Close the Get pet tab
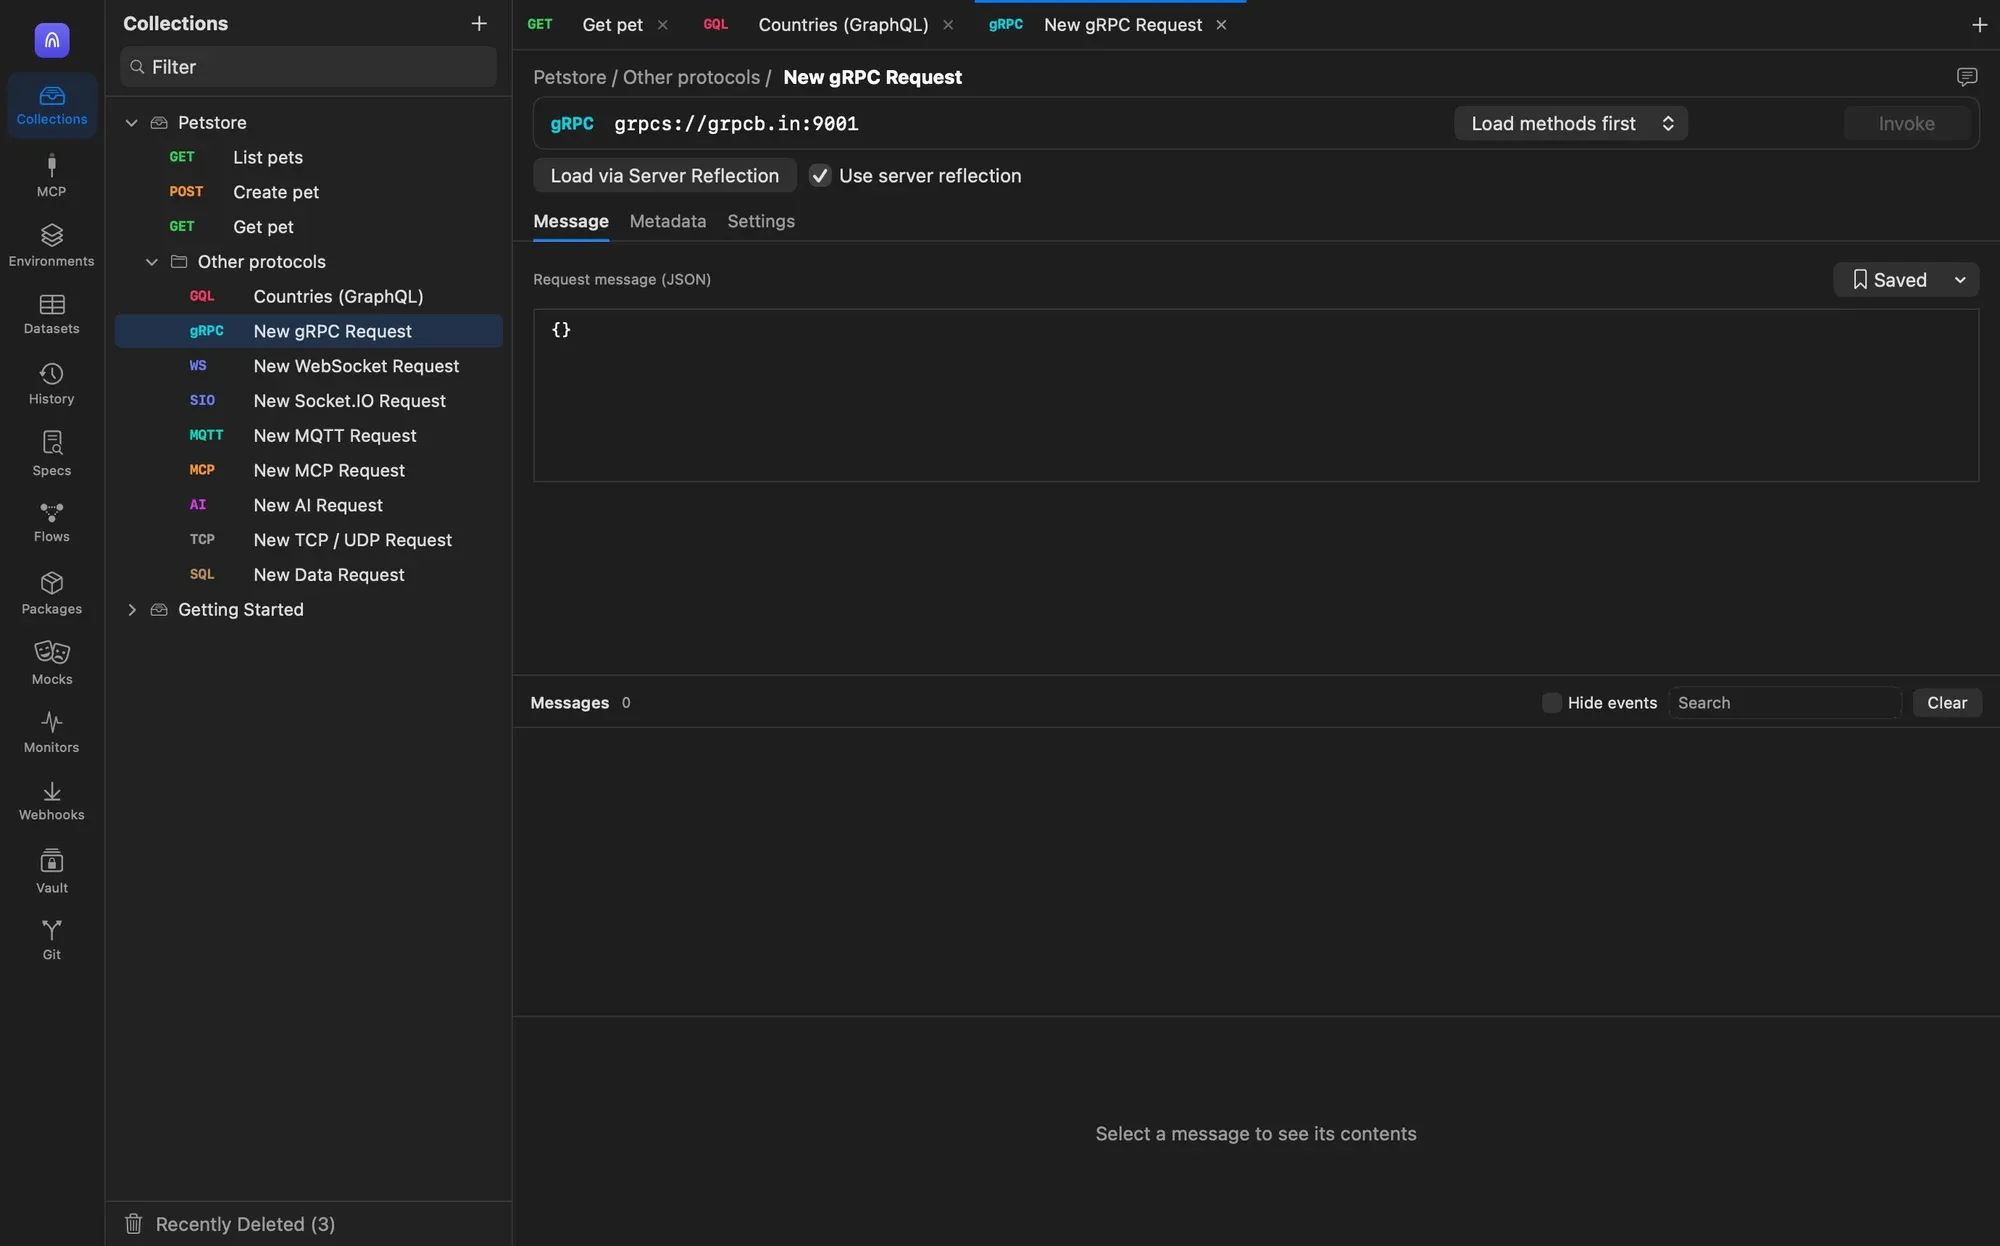2000x1246 pixels. point(662,25)
